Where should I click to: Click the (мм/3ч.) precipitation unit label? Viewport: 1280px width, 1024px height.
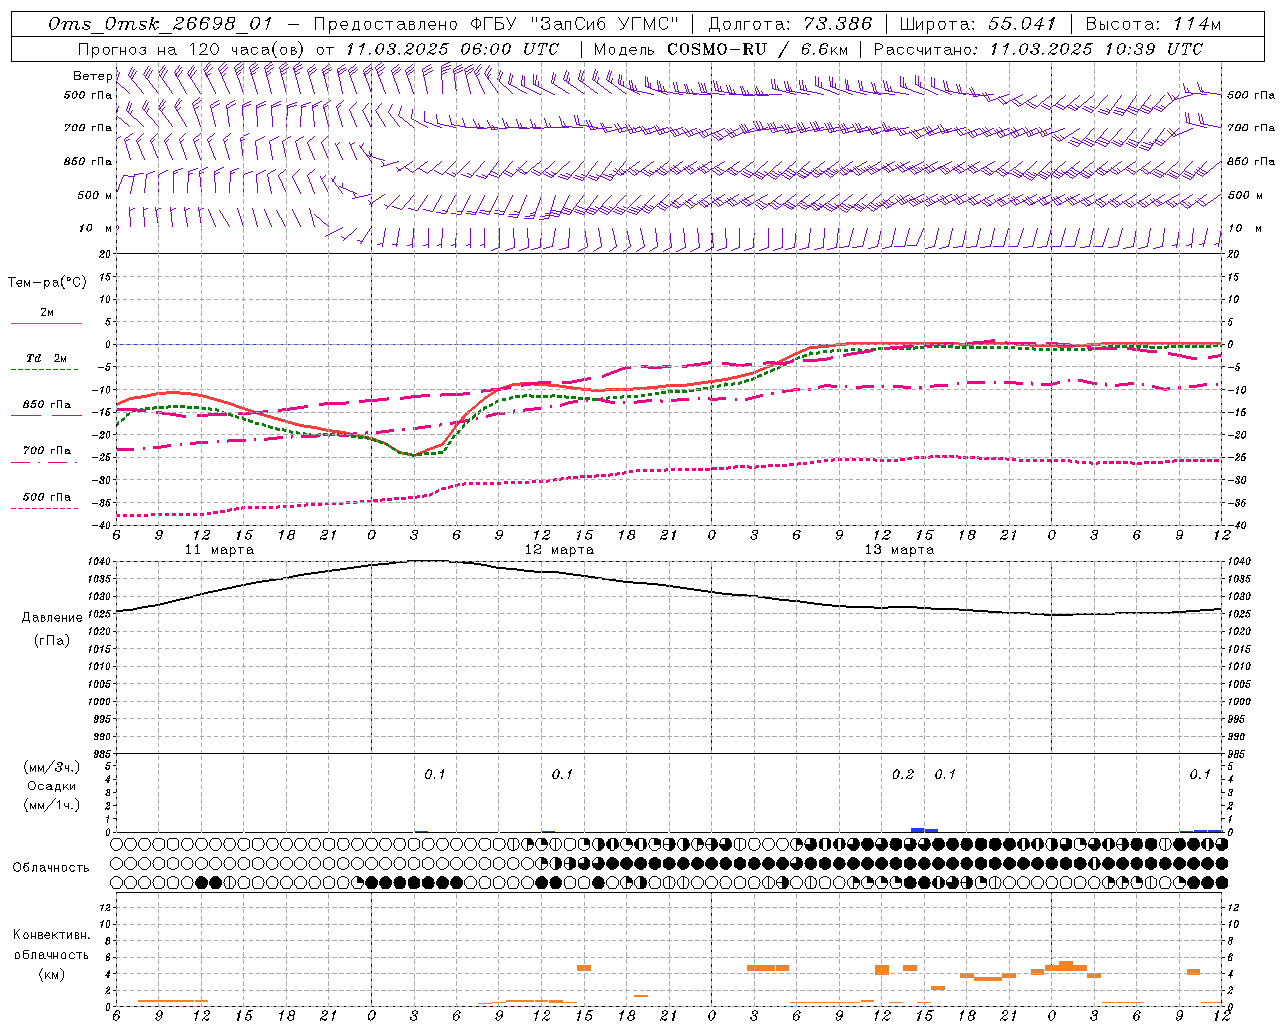[x=52, y=767]
